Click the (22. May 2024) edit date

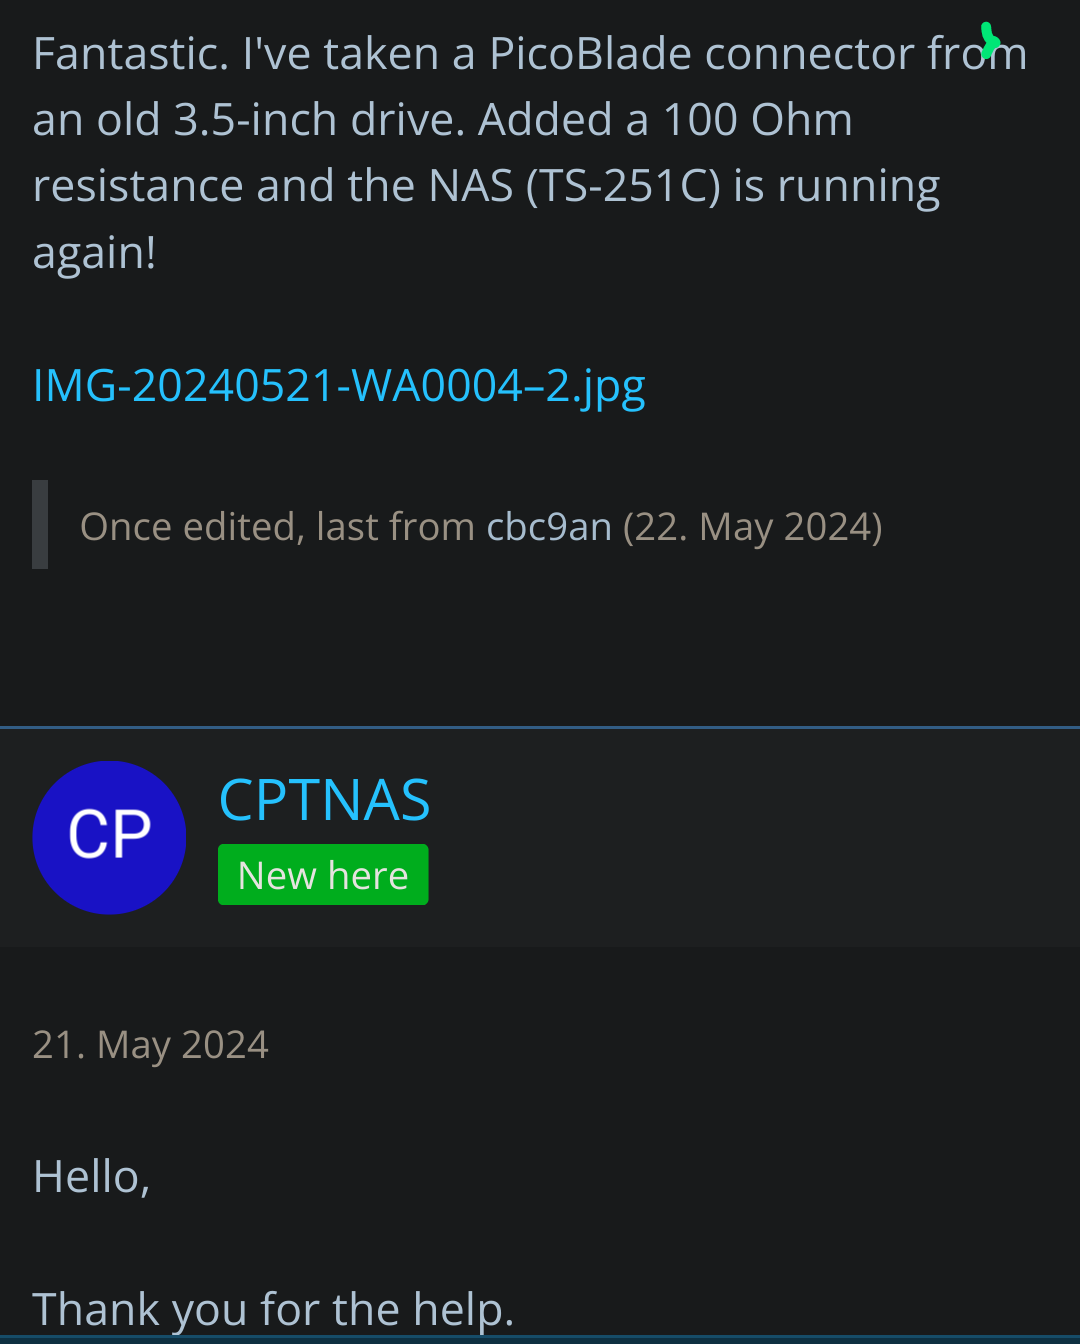pyautogui.click(x=753, y=526)
